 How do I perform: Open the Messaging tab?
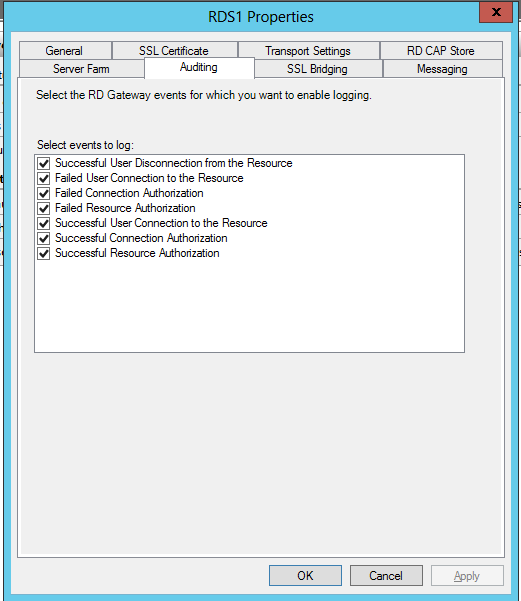click(x=443, y=69)
